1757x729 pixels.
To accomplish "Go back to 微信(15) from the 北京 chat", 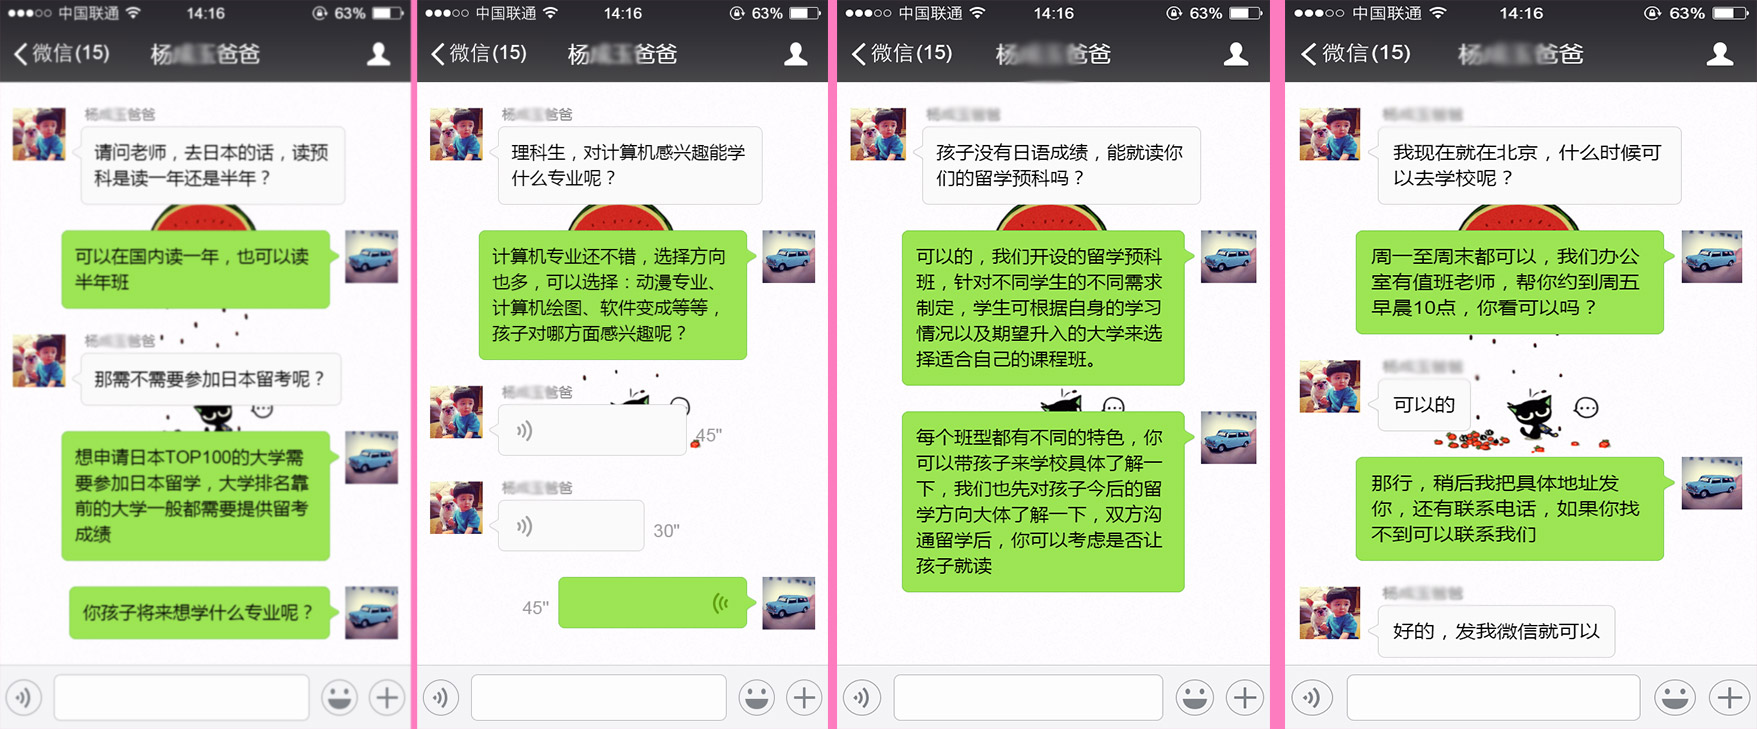I will click(1355, 53).
